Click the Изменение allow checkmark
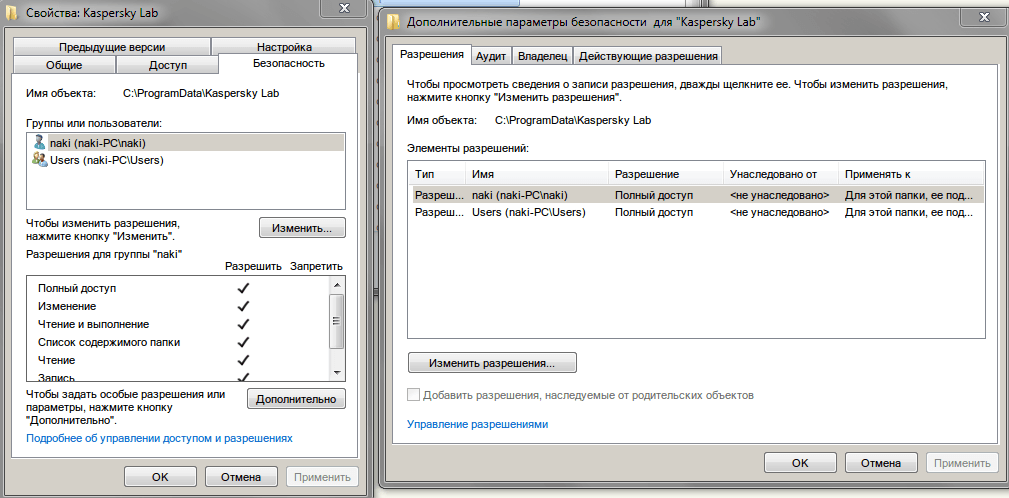 pyautogui.click(x=242, y=306)
